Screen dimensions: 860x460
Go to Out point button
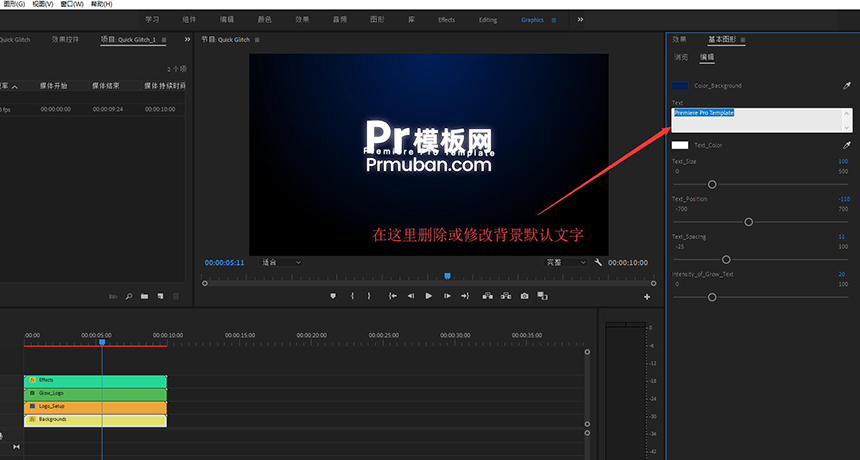pos(465,296)
